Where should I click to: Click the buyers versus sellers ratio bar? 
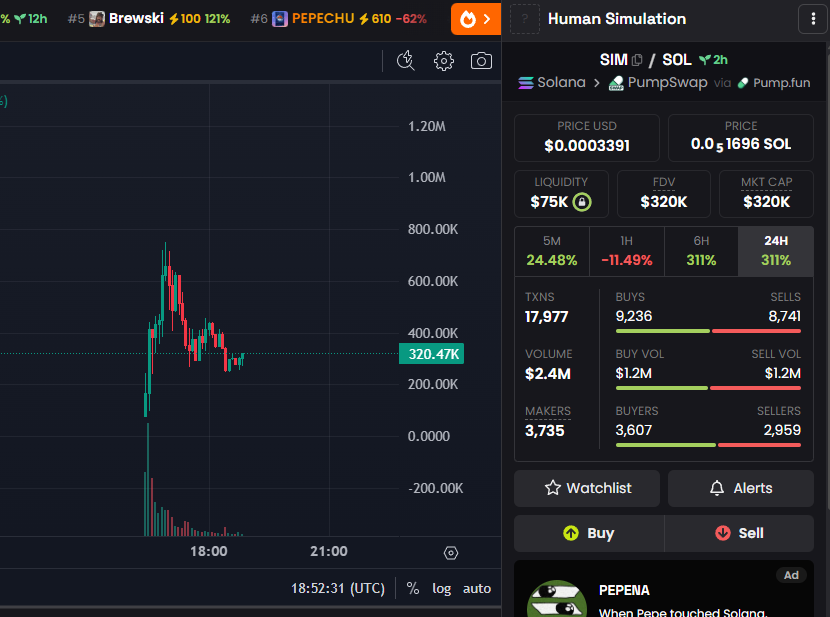[708, 445]
